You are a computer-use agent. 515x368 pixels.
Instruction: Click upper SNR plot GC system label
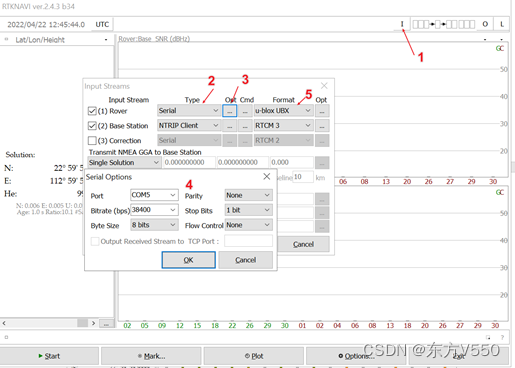click(x=500, y=49)
